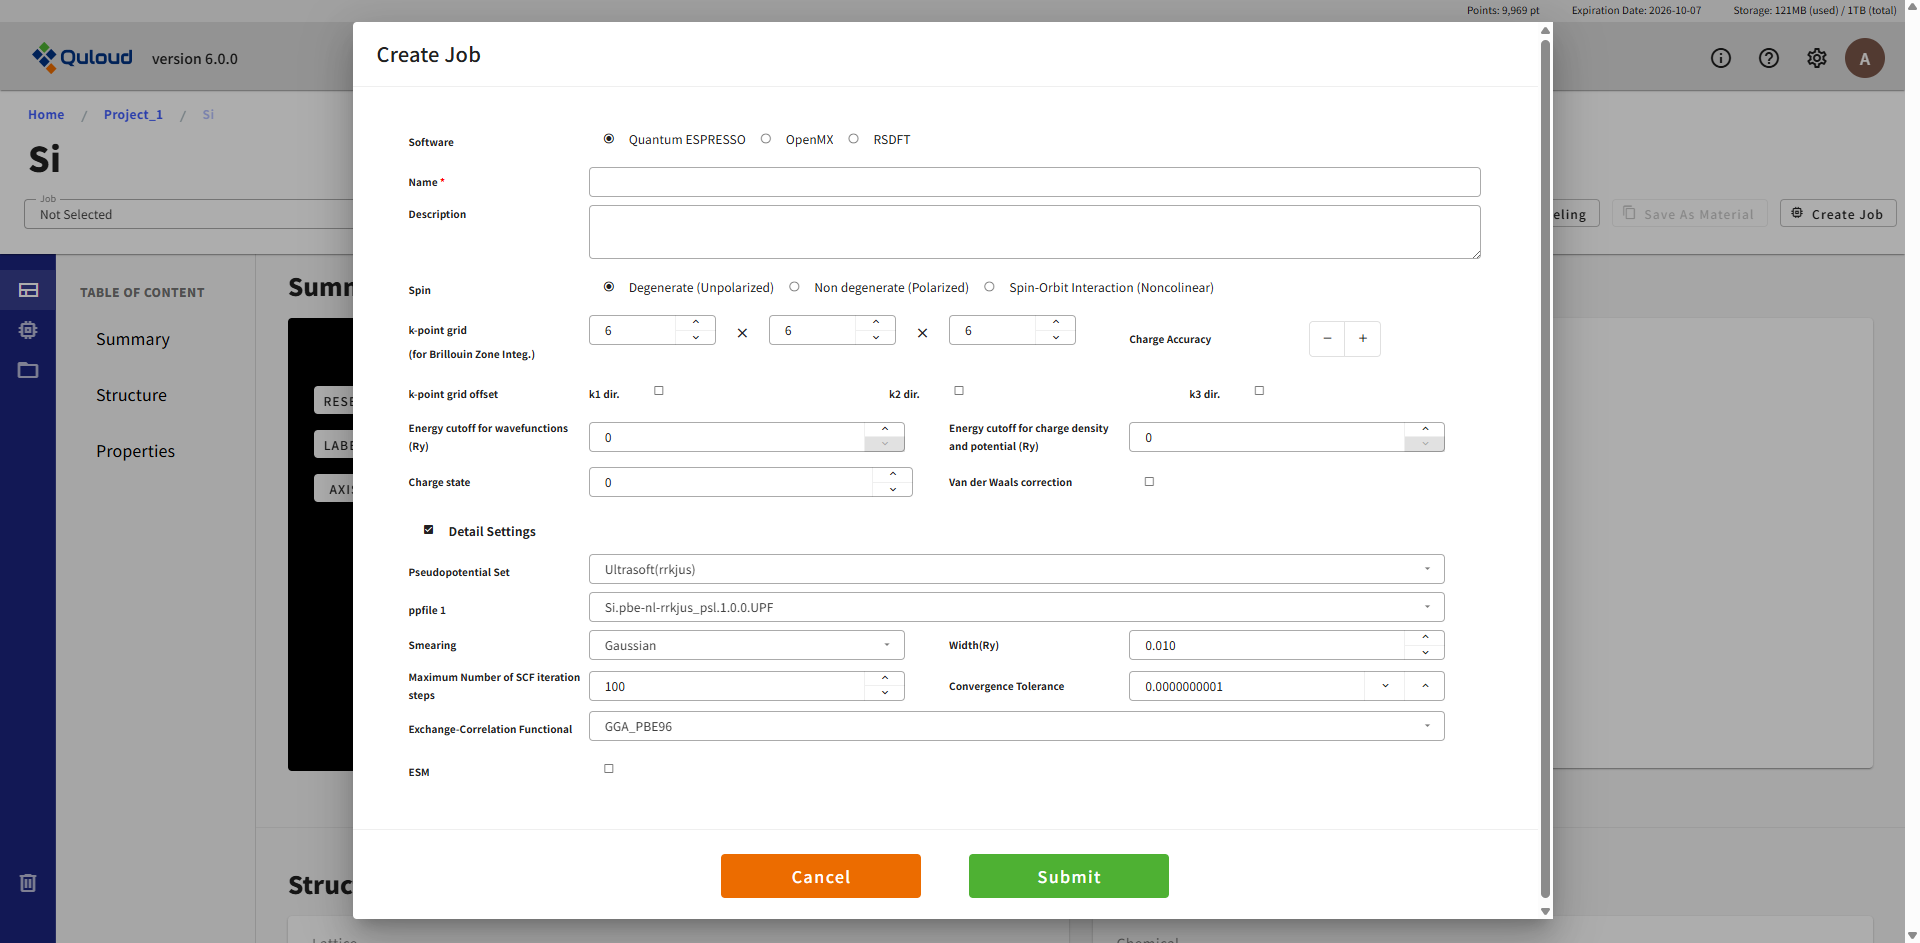1920x943 pixels.
Task: Navigate to Project_1 breadcrumb
Action: [x=133, y=115]
